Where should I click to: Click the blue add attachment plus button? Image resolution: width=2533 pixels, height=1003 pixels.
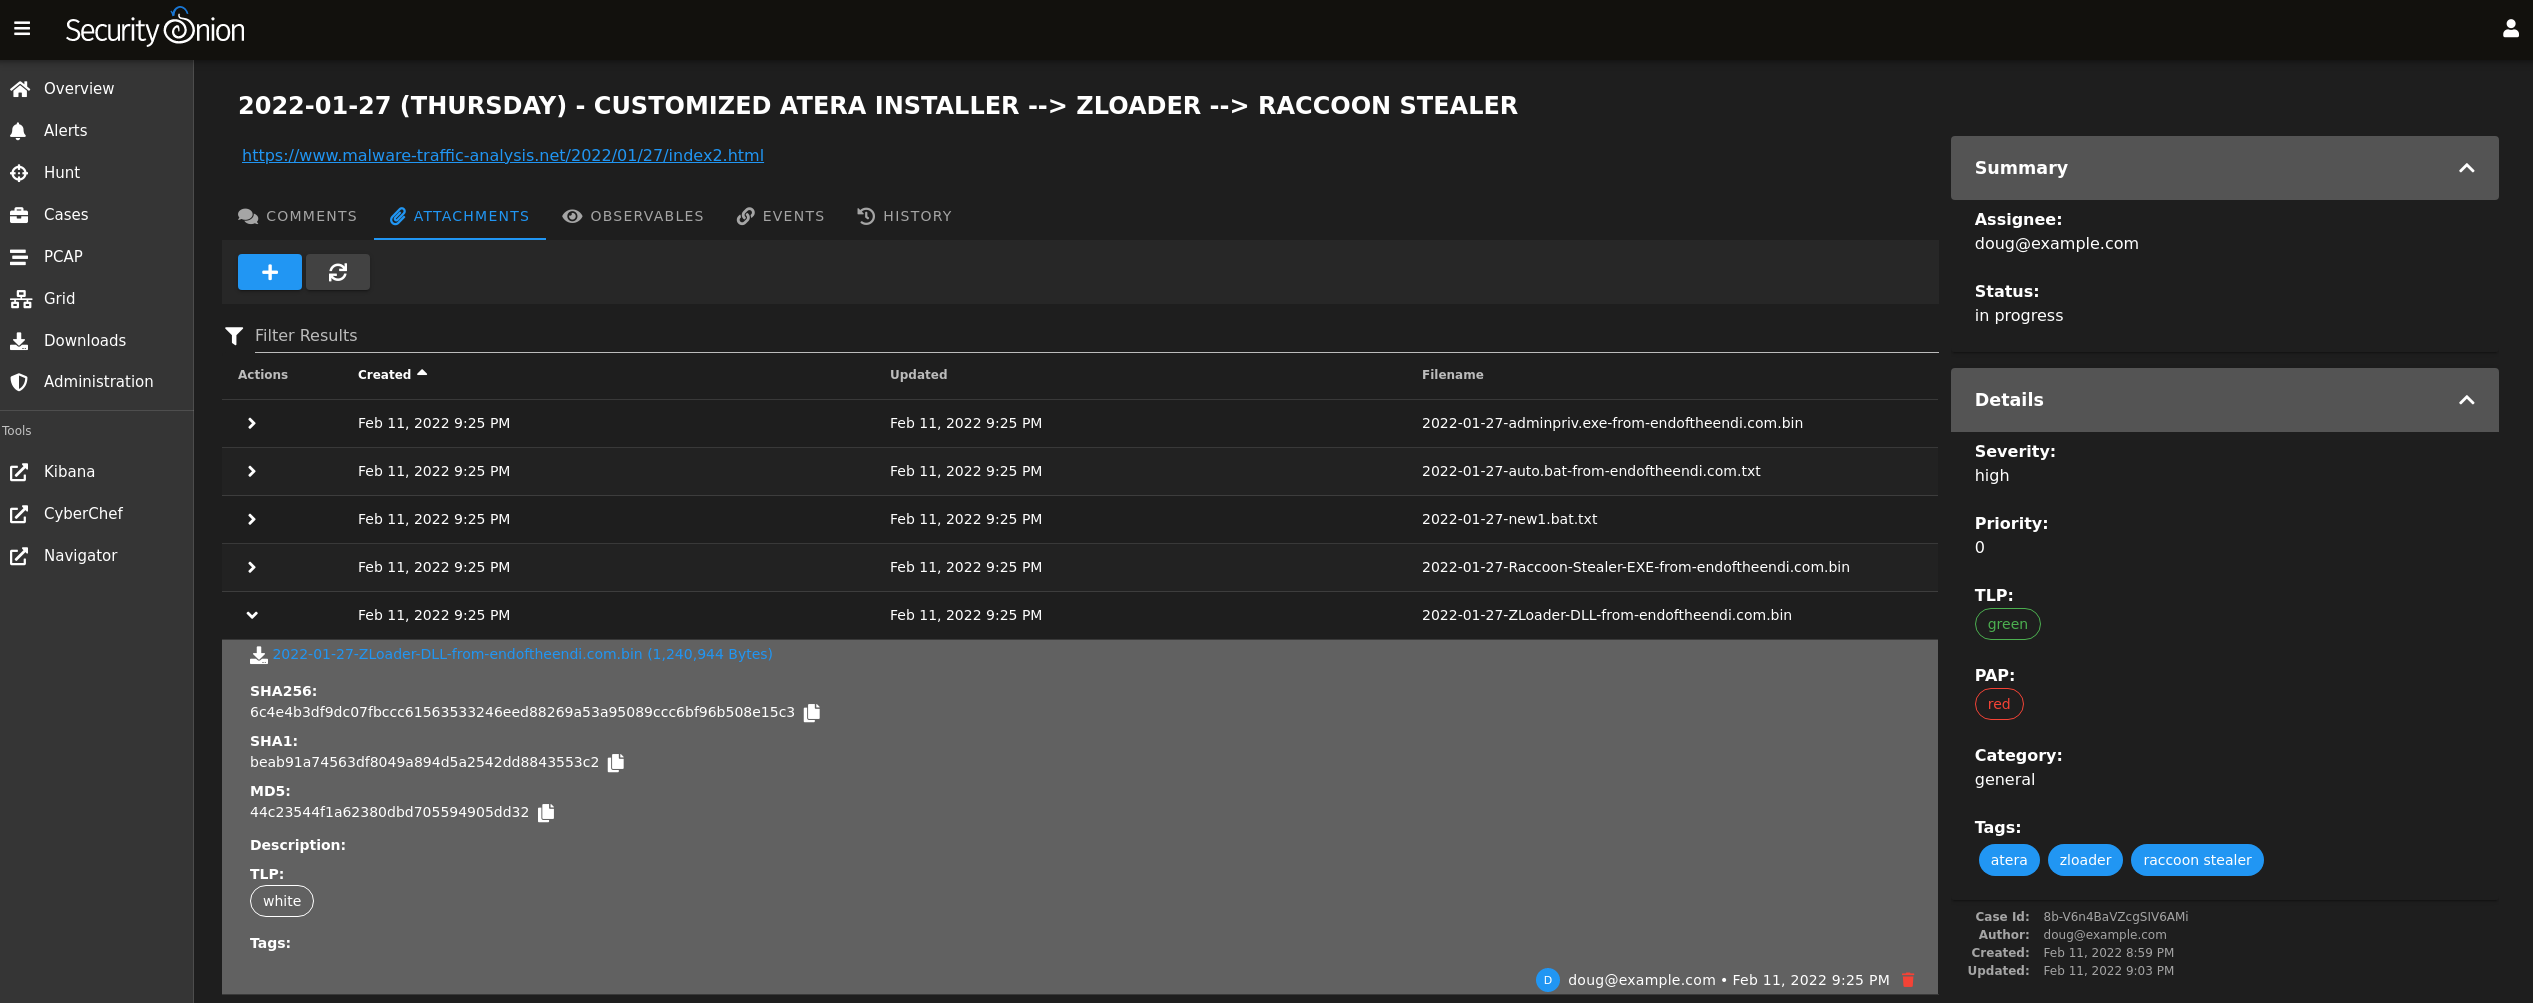pyautogui.click(x=270, y=272)
